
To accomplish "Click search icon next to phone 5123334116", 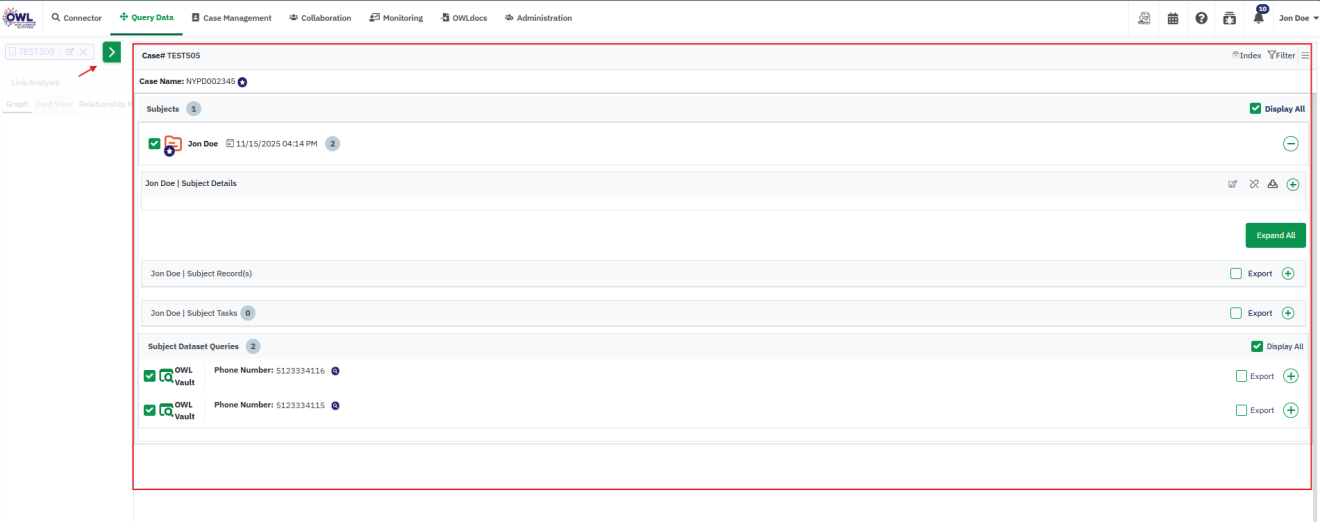I will [x=336, y=371].
